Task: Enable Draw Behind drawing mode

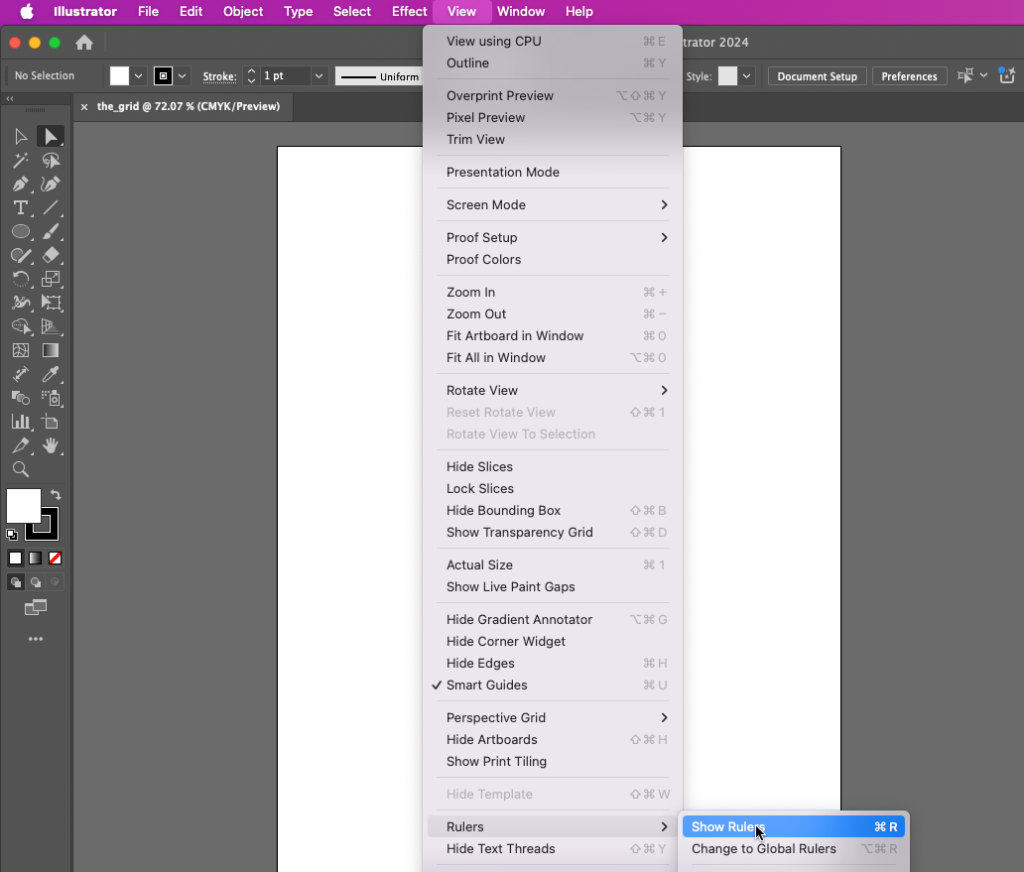Action: pos(36,582)
